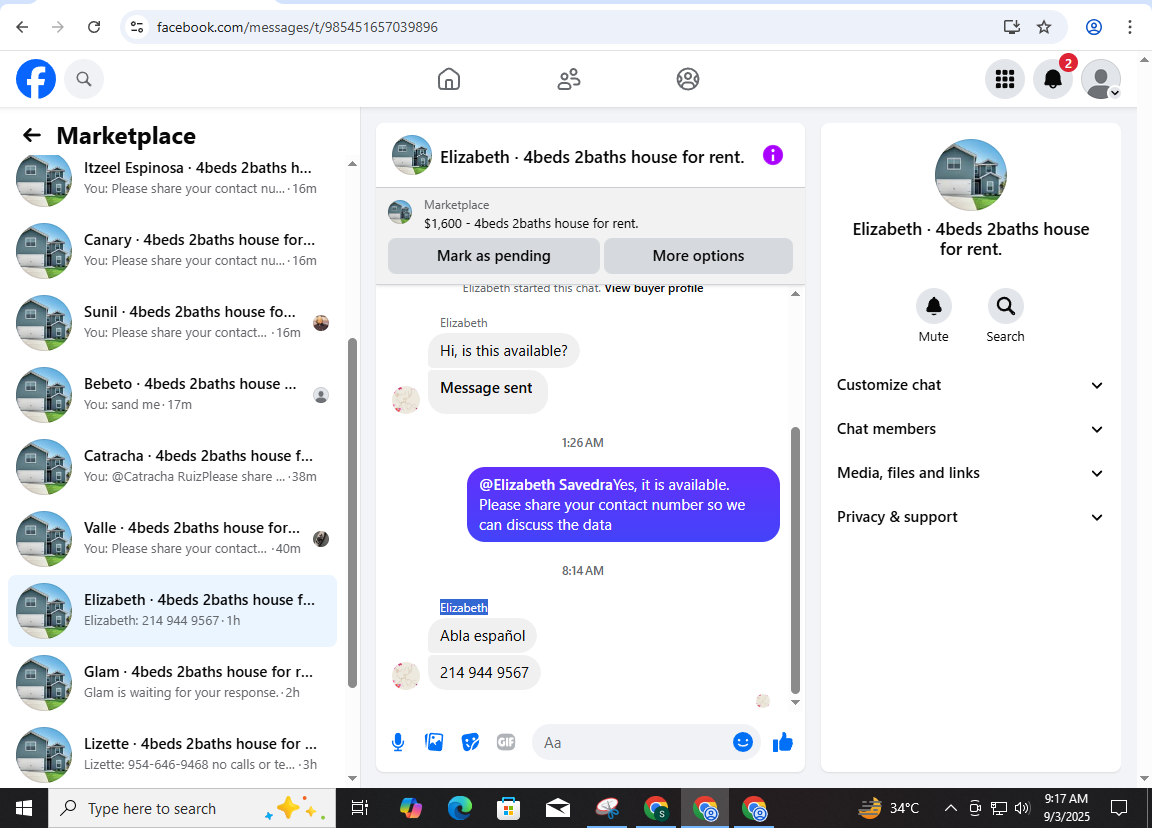The height and width of the screenshot is (828, 1152).
Task: Expand Chat members section
Action: 970,429
